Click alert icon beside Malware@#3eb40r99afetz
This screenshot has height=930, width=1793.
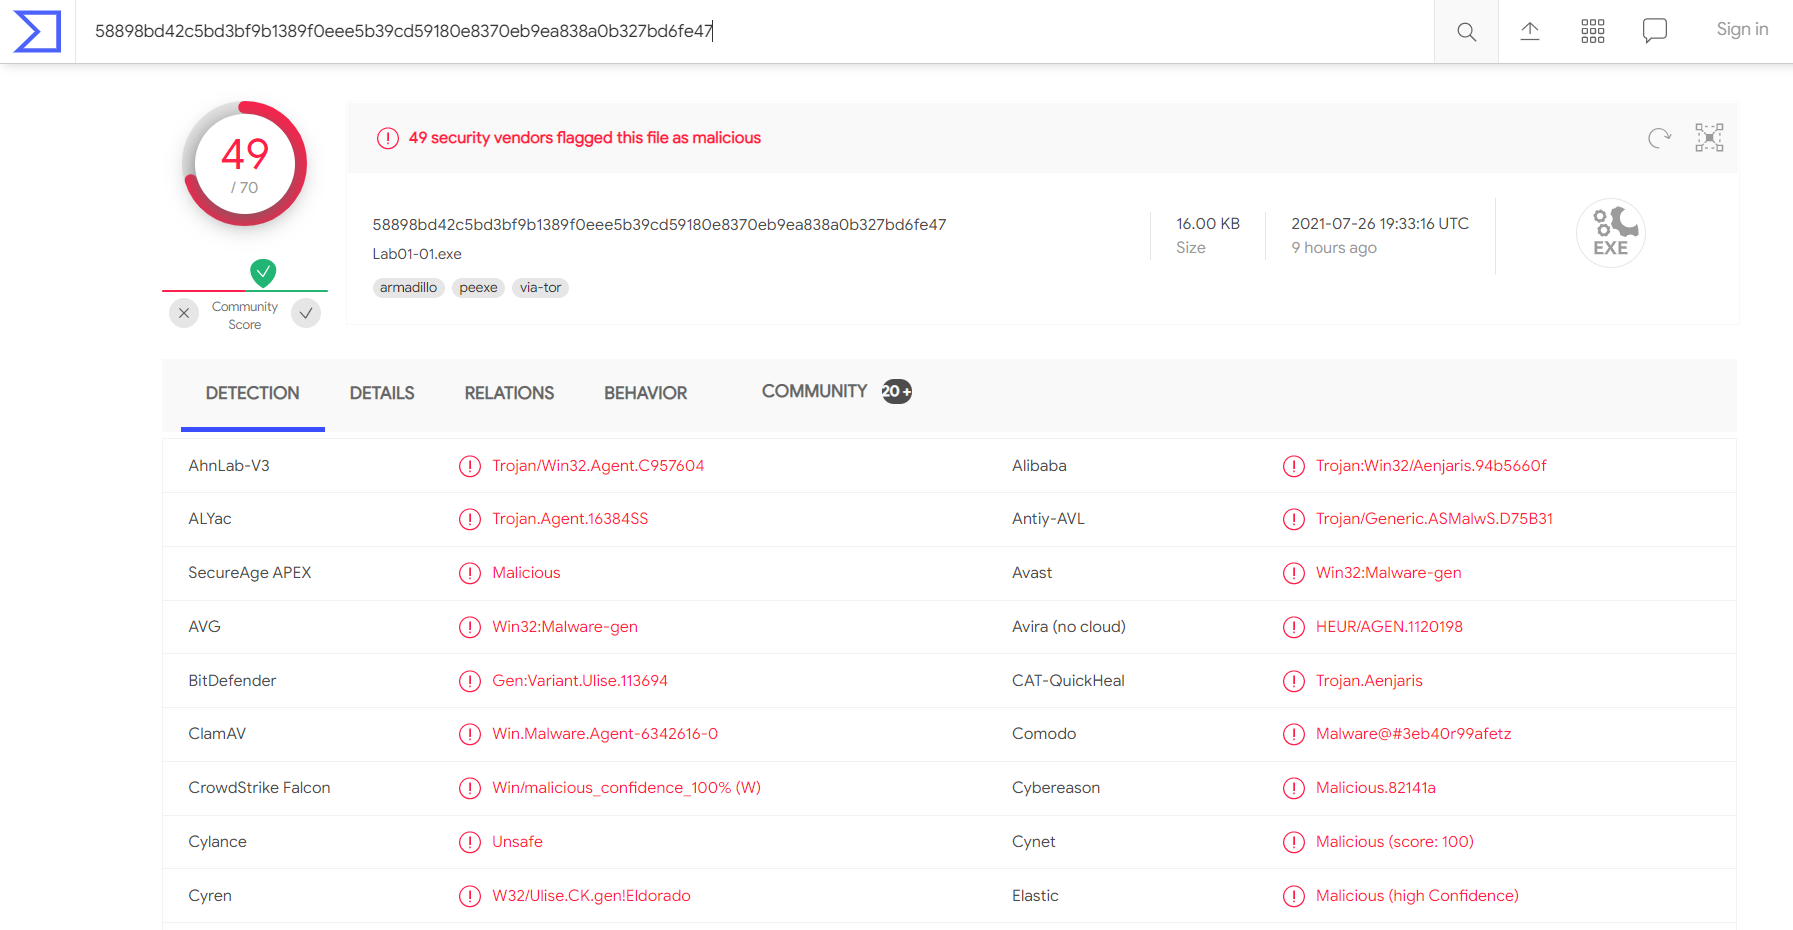coord(1294,734)
